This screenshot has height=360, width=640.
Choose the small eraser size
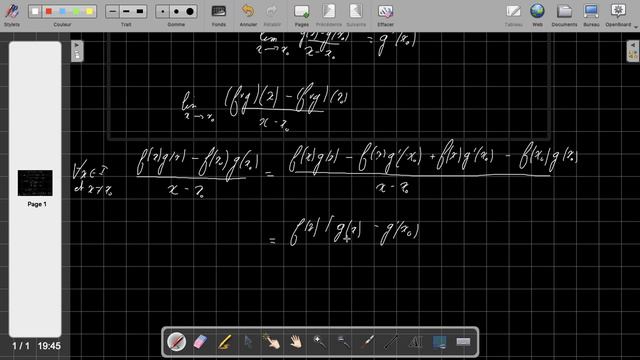(x=163, y=11)
